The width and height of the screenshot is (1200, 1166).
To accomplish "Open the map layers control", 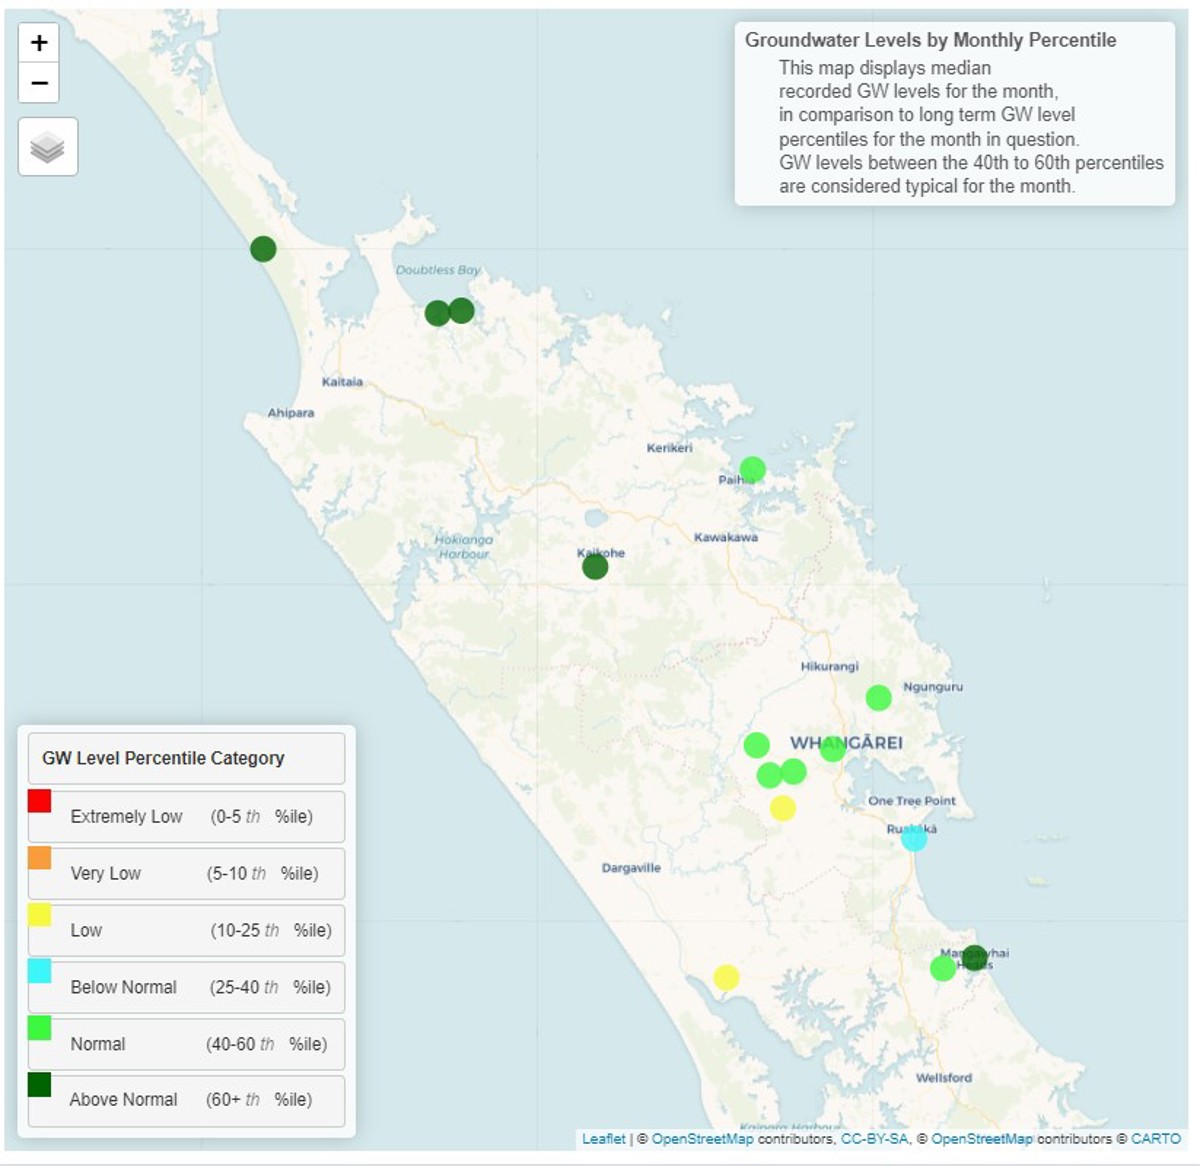I will (48, 147).
